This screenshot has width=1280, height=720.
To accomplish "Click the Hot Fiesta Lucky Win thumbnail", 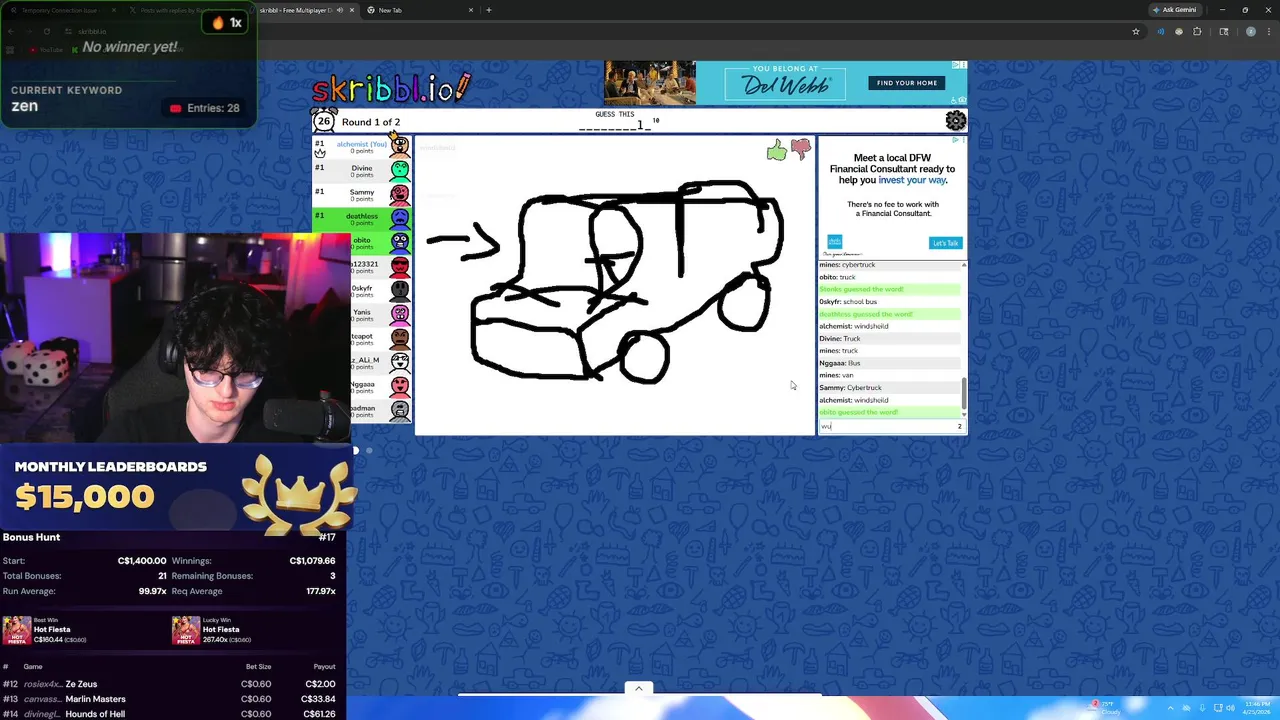I will point(186,631).
